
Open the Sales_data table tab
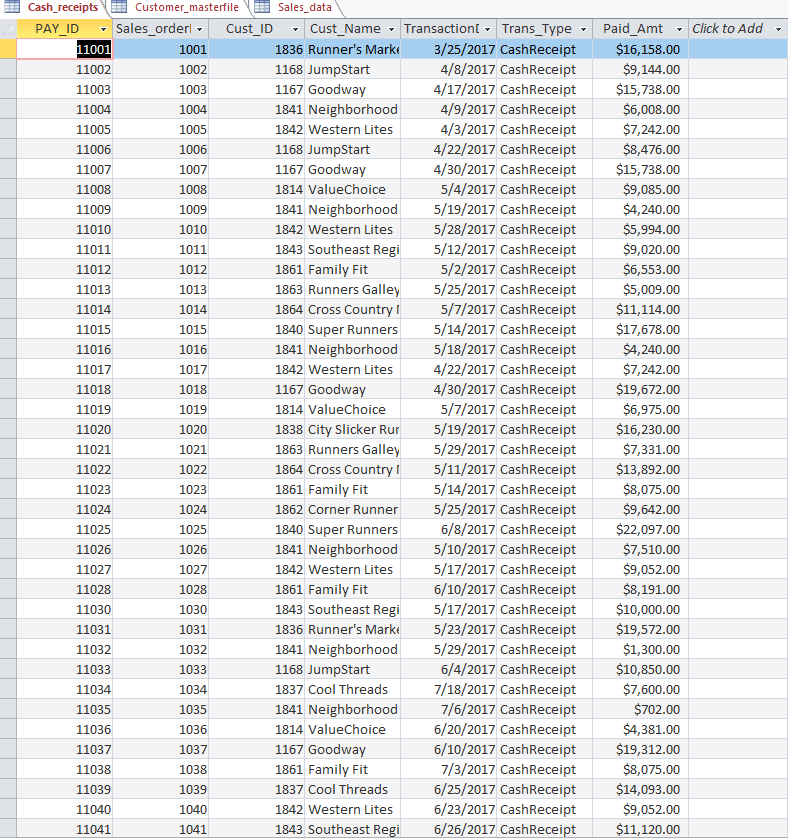(305, 7)
